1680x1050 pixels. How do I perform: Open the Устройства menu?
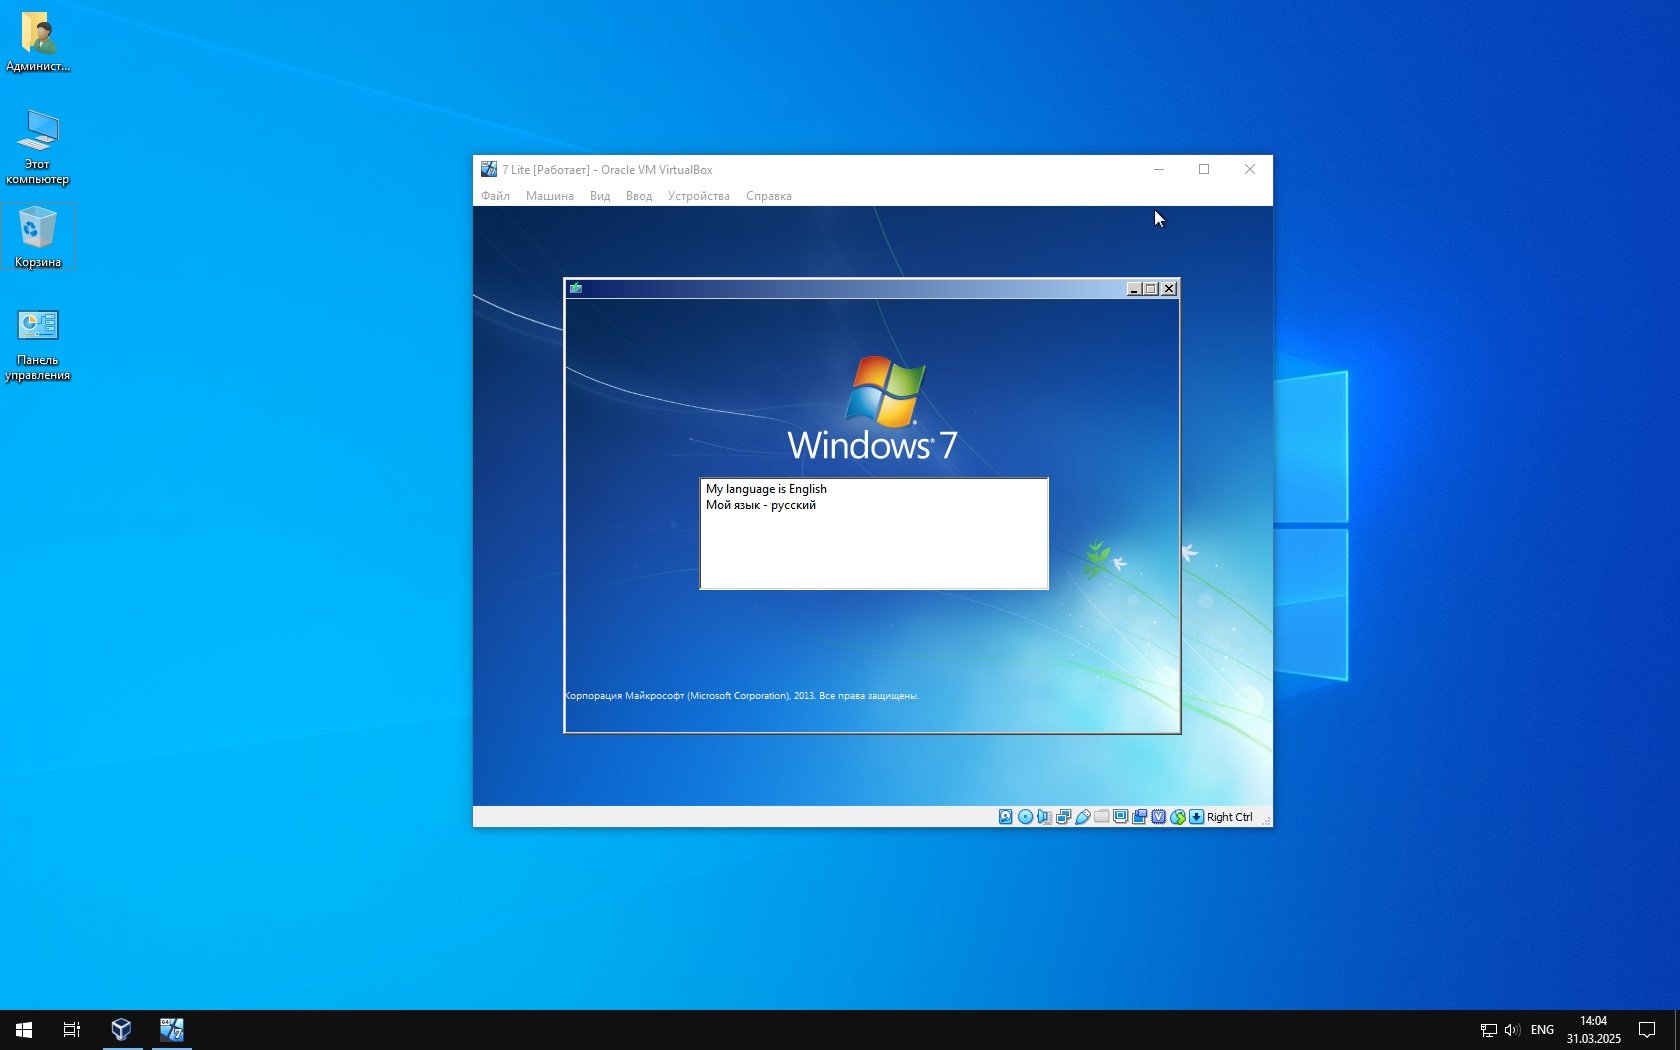point(698,196)
